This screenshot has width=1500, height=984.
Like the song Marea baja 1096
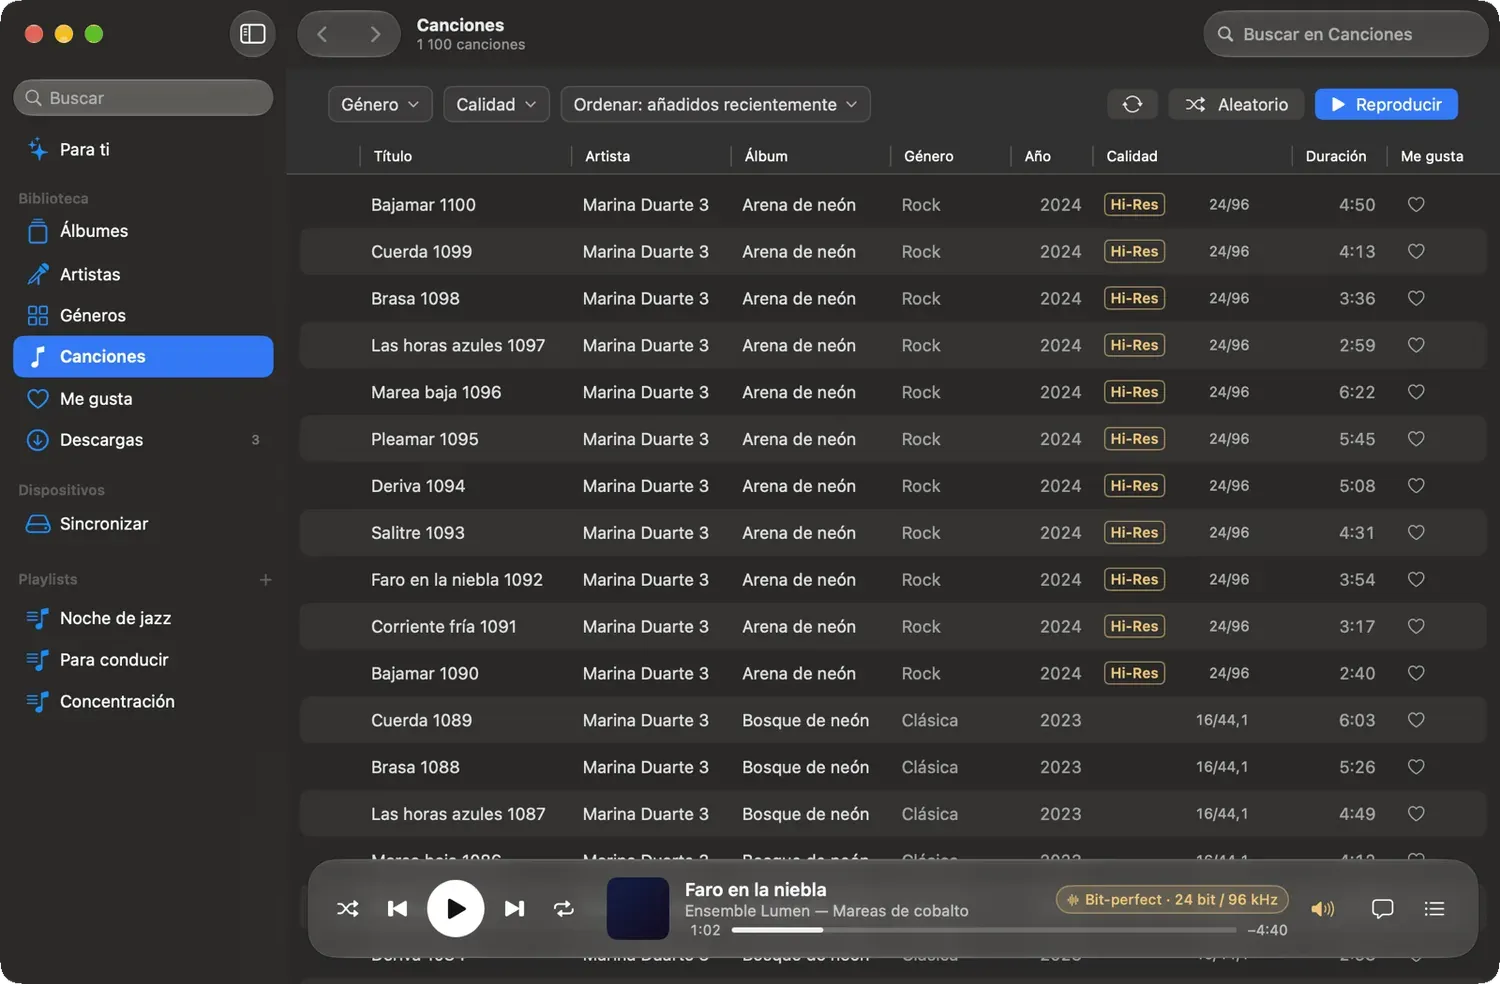(x=1416, y=392)
